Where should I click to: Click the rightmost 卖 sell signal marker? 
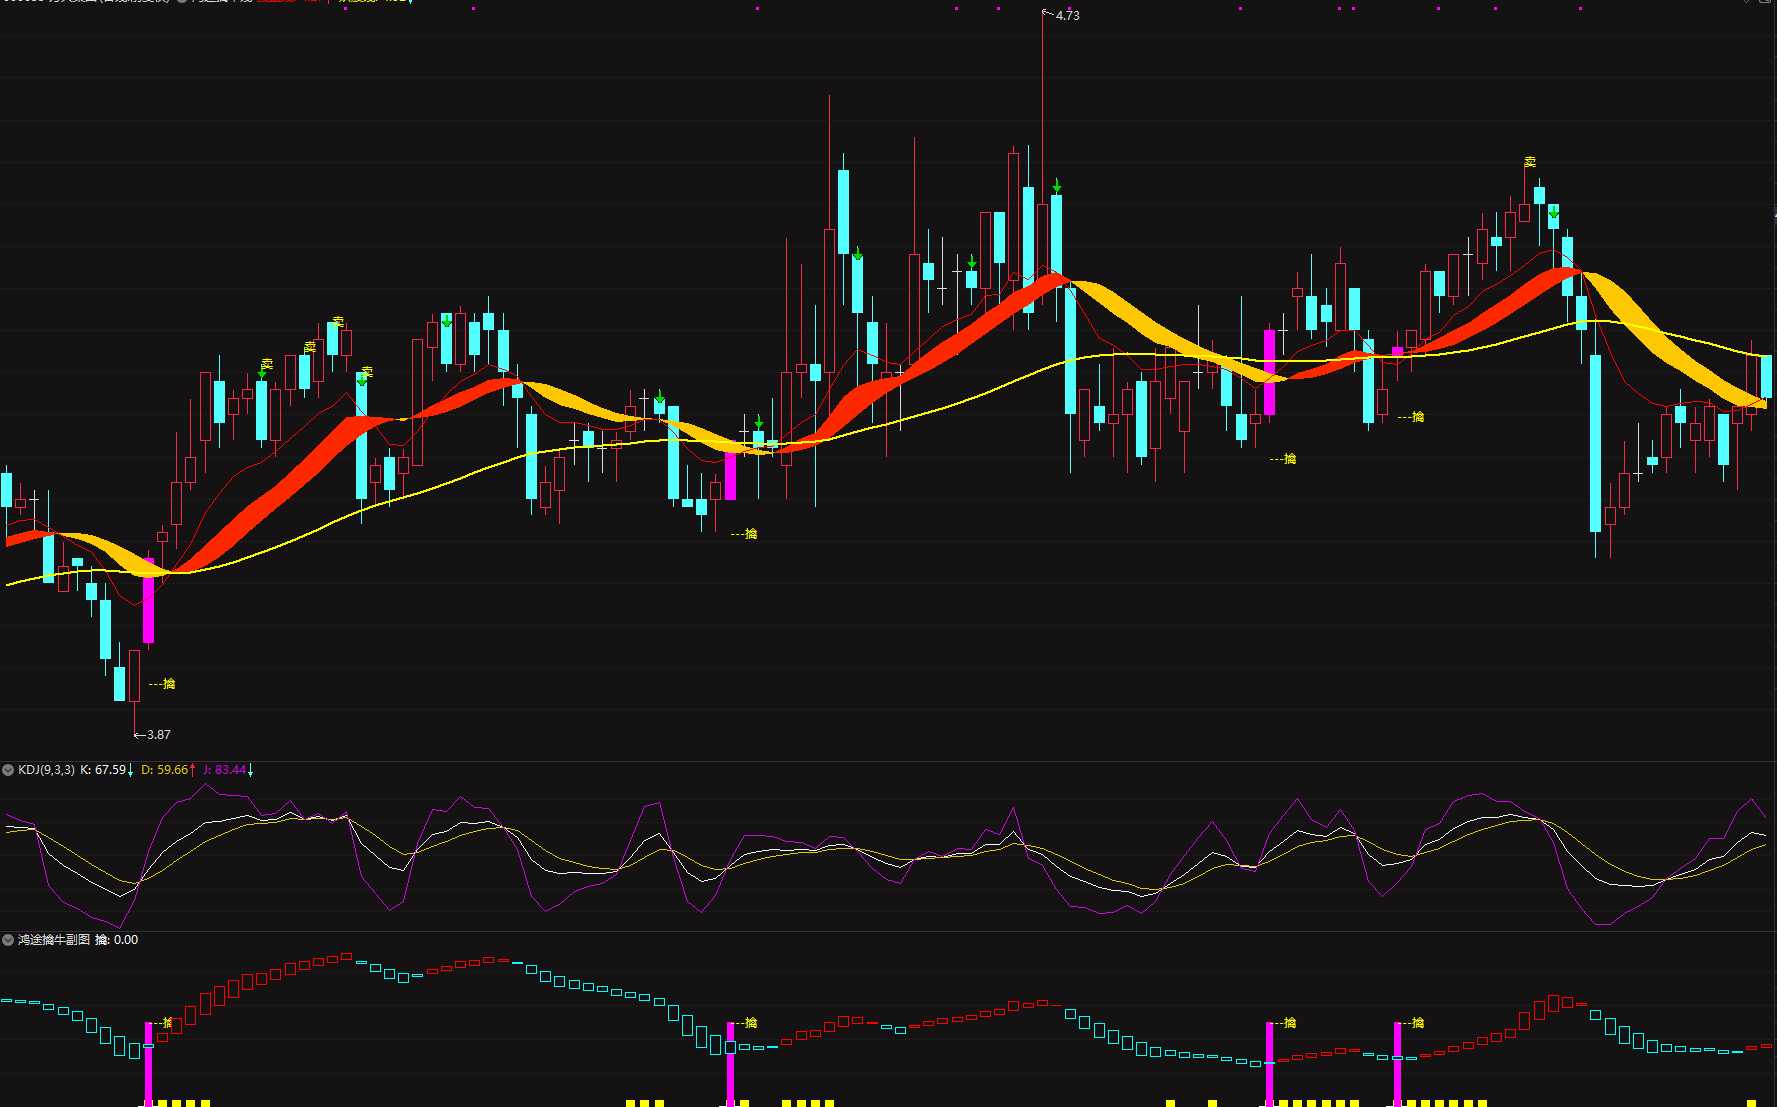(x=1530, y=162)
